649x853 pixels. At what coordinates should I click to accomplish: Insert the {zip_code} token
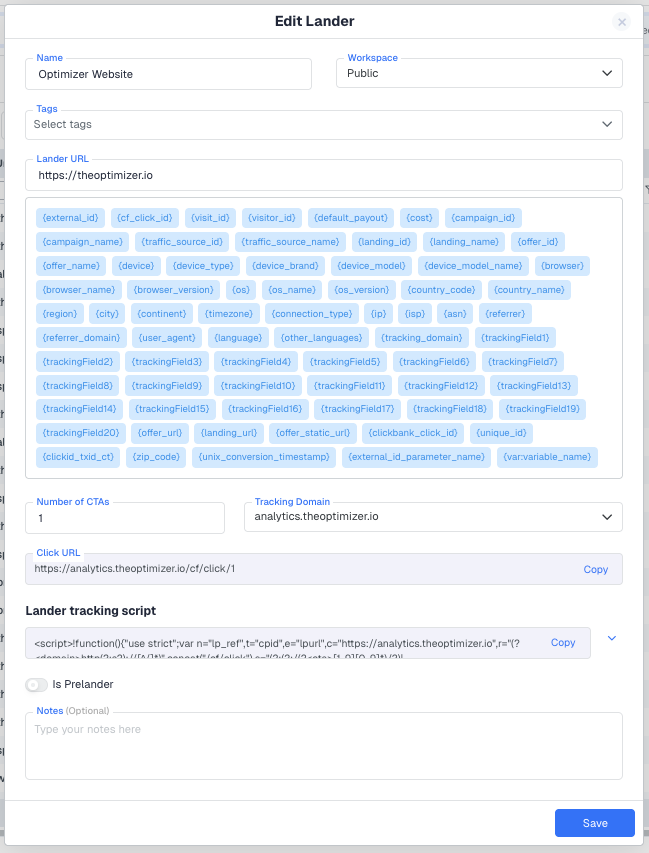pos(156,458)
